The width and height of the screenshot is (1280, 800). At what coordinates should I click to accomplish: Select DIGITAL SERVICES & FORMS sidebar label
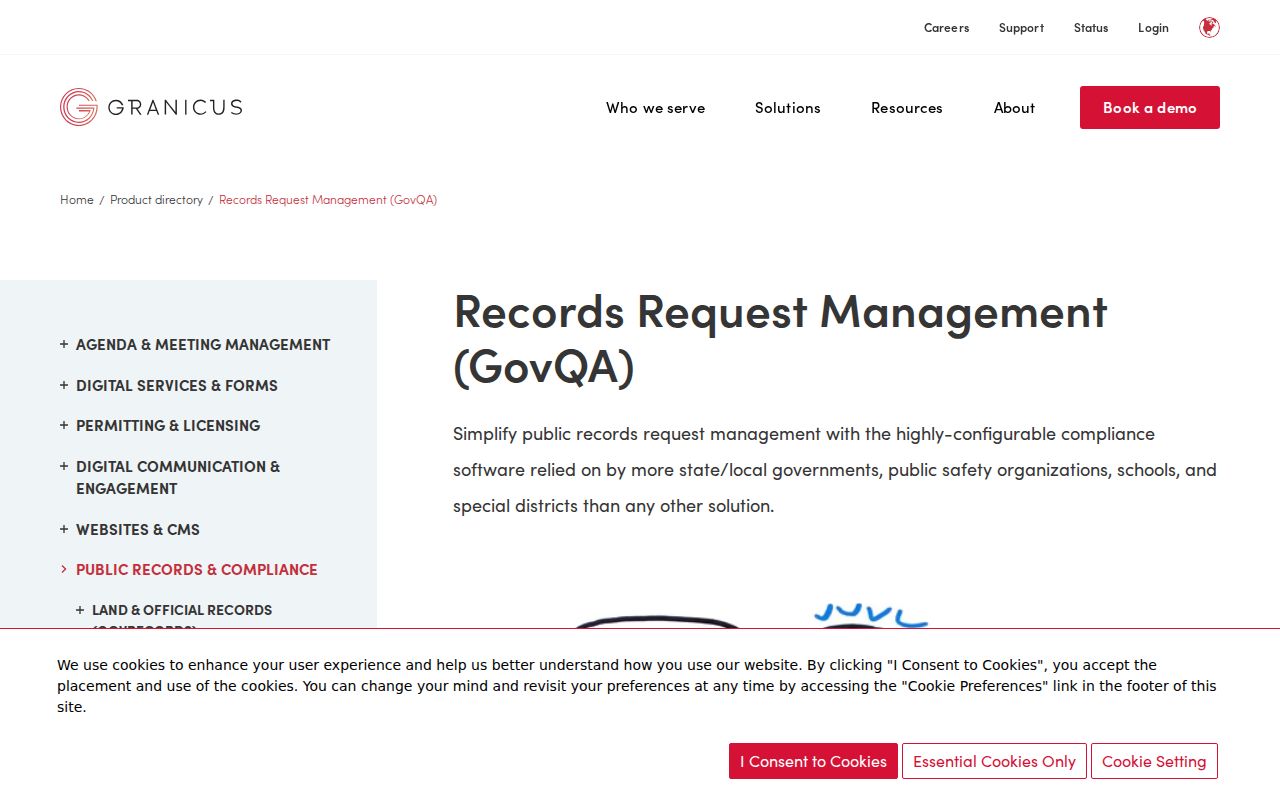pos(177,386)
